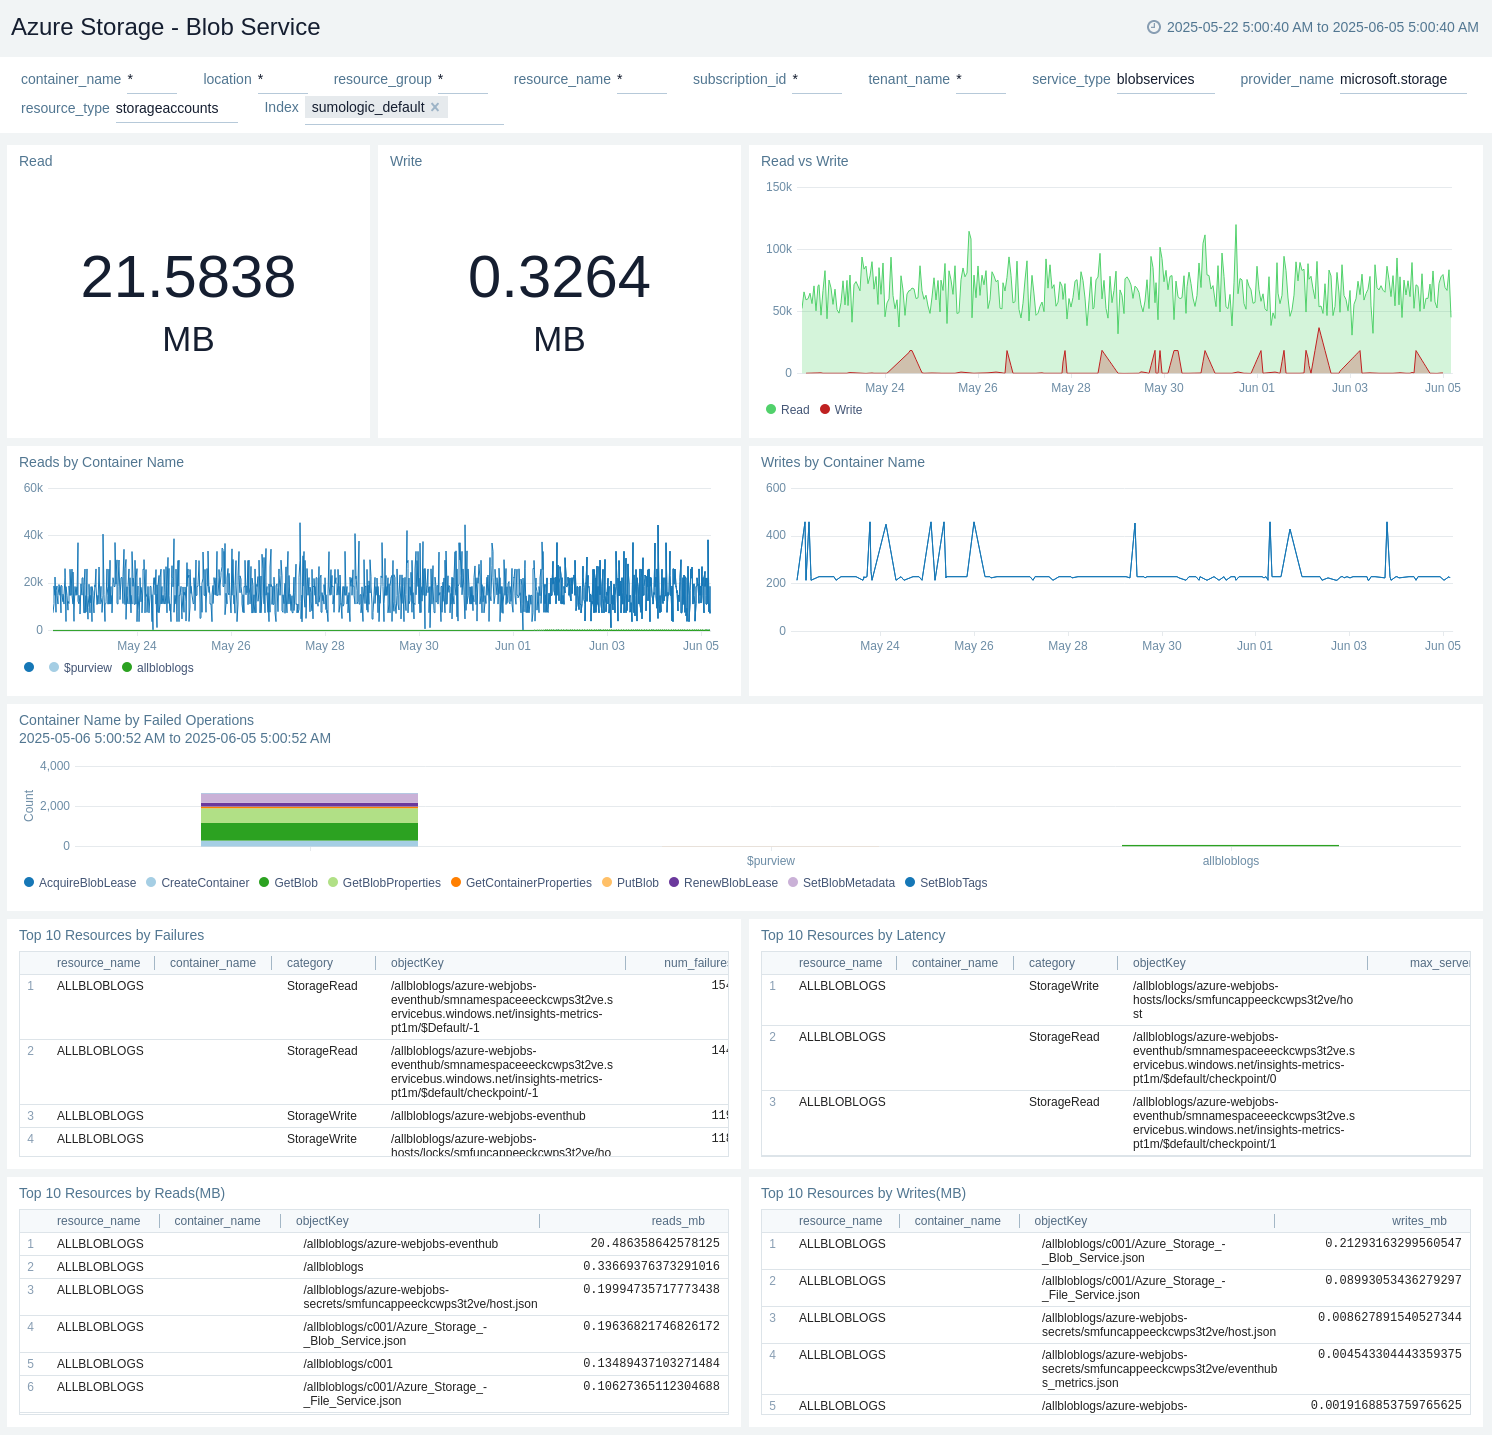
Task: Toggle SetBlobMetadata legend entry
Action: (x=842, y=883)
